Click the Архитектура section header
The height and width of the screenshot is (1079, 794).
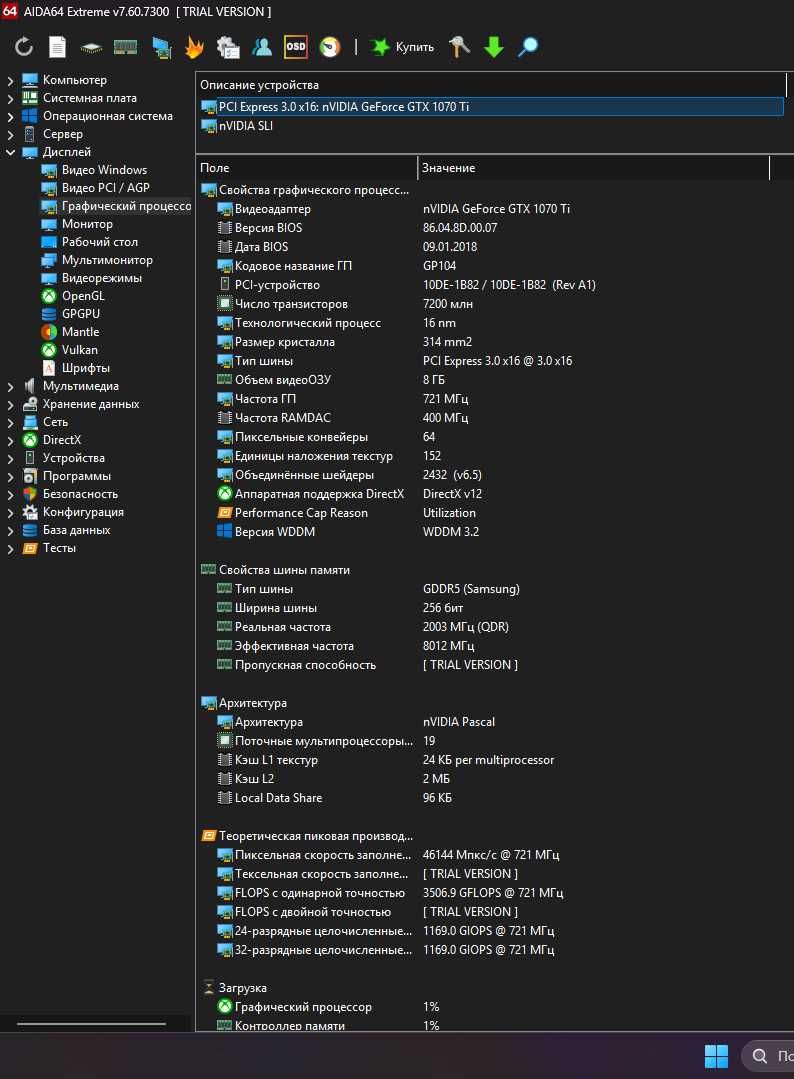(x=244, y=703)
